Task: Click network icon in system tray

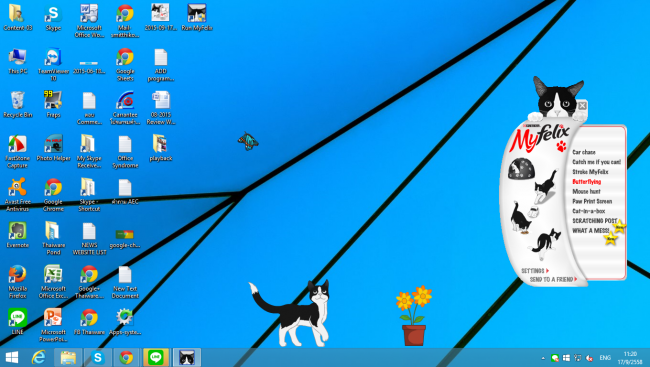Action: coord(577,358)
